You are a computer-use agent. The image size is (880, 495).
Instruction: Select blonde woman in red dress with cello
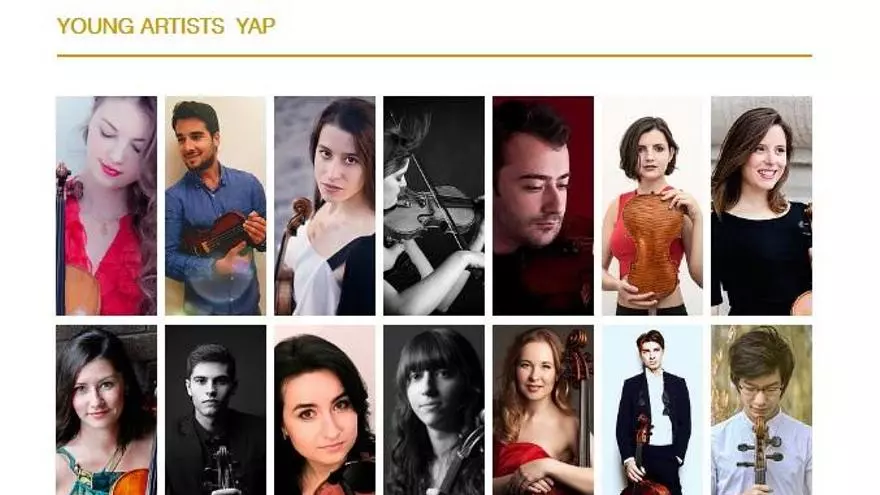point(543,410)
